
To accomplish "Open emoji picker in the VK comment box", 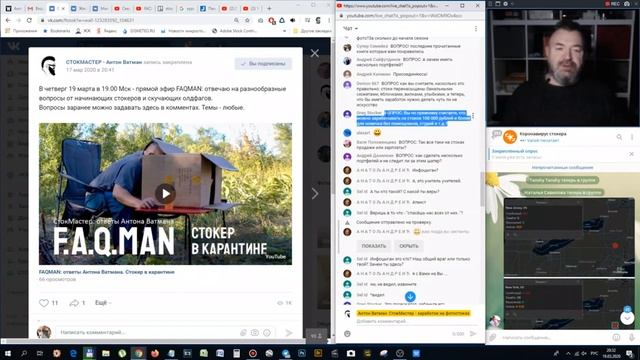I will click(x=267, y=333).
